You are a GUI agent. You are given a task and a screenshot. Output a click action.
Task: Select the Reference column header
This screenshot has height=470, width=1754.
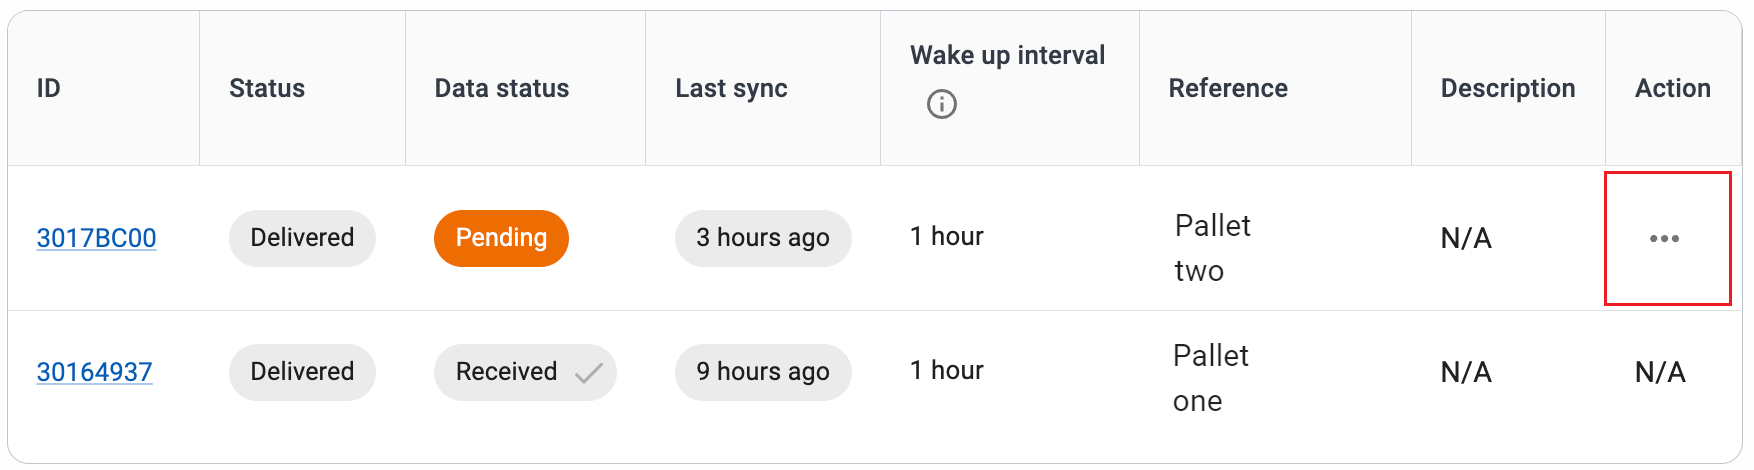coord(1228,88)
